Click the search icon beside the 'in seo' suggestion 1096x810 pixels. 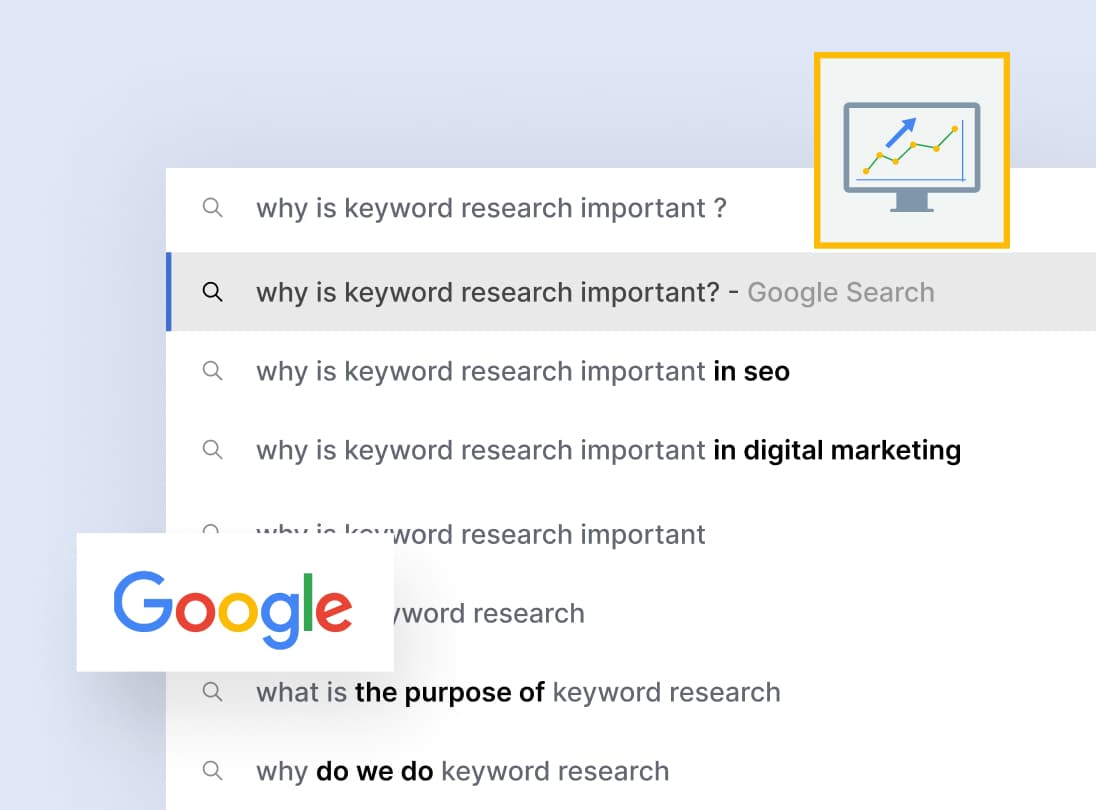click(212, 371)
